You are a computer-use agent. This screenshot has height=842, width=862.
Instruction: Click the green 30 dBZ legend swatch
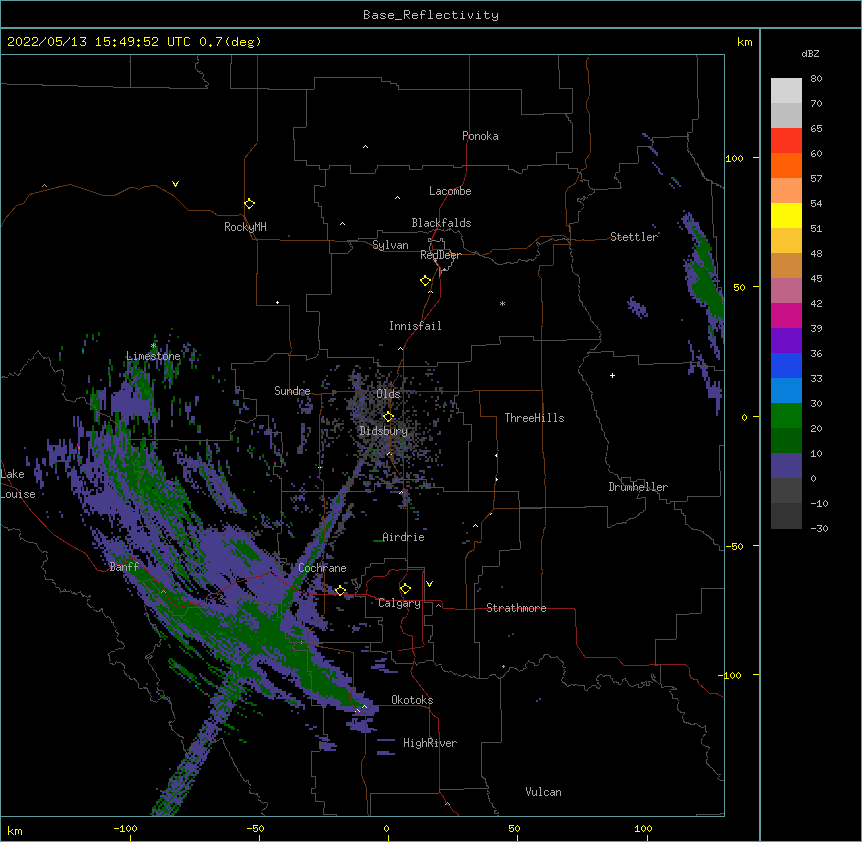tap(786, 416)
